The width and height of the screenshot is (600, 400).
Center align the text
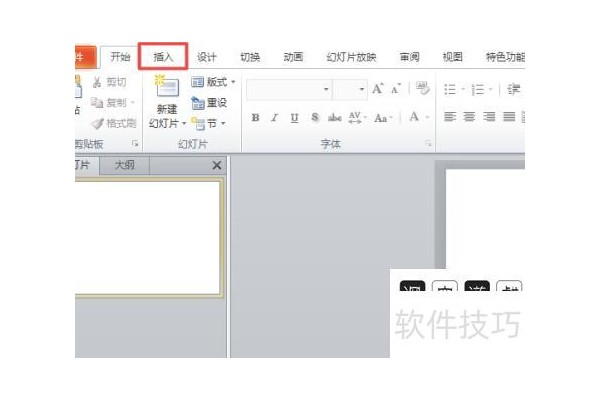(x=469, y=116)
